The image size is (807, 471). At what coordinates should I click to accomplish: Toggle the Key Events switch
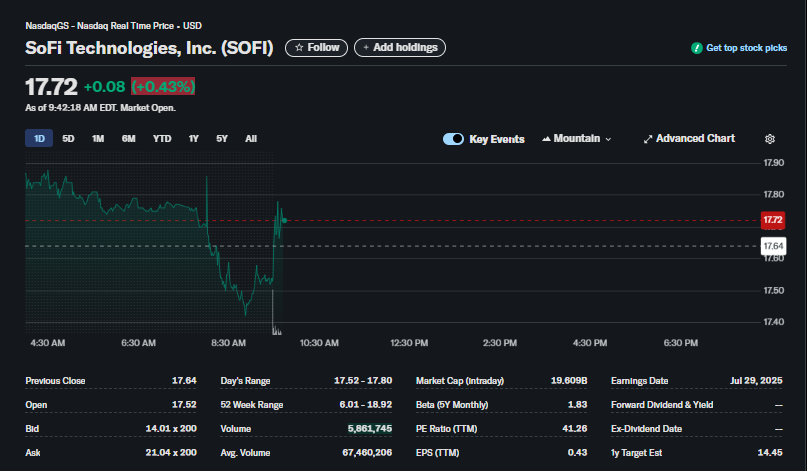453,139
